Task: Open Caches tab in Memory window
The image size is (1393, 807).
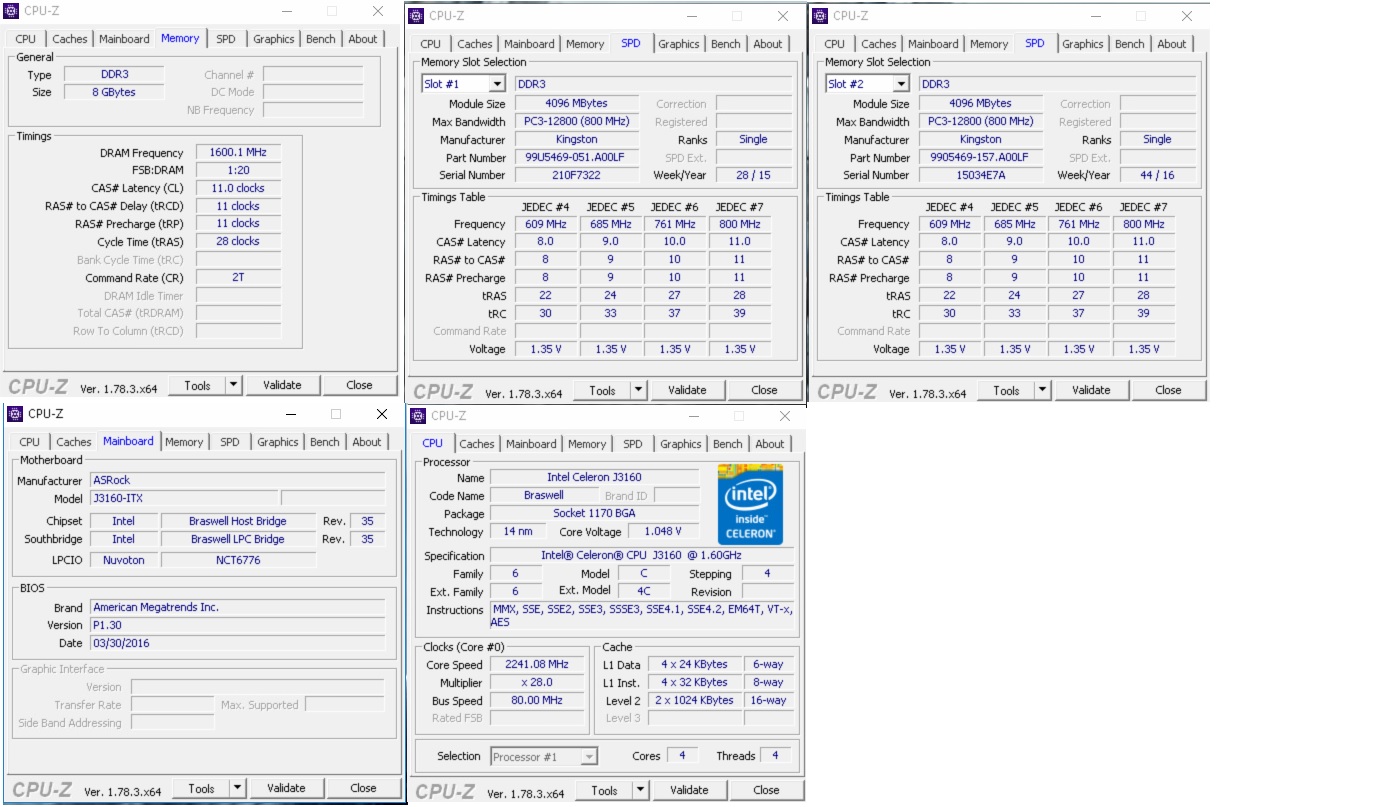Action: 70,39
